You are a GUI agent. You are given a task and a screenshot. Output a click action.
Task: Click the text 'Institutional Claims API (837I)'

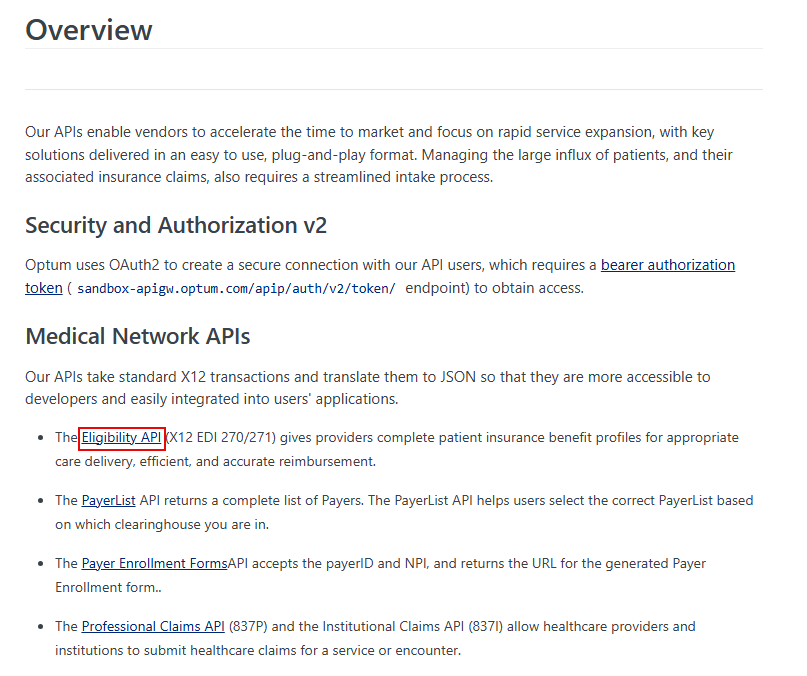(x=412, y=627)
